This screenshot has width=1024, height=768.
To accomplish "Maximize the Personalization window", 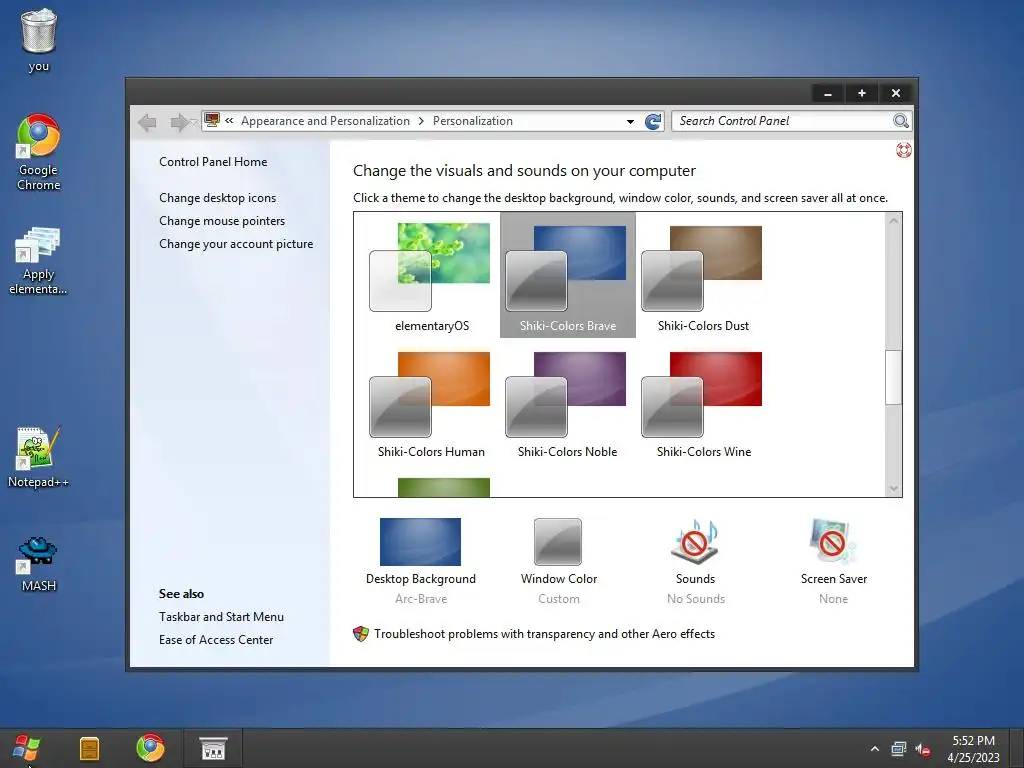I will point(862,93).
